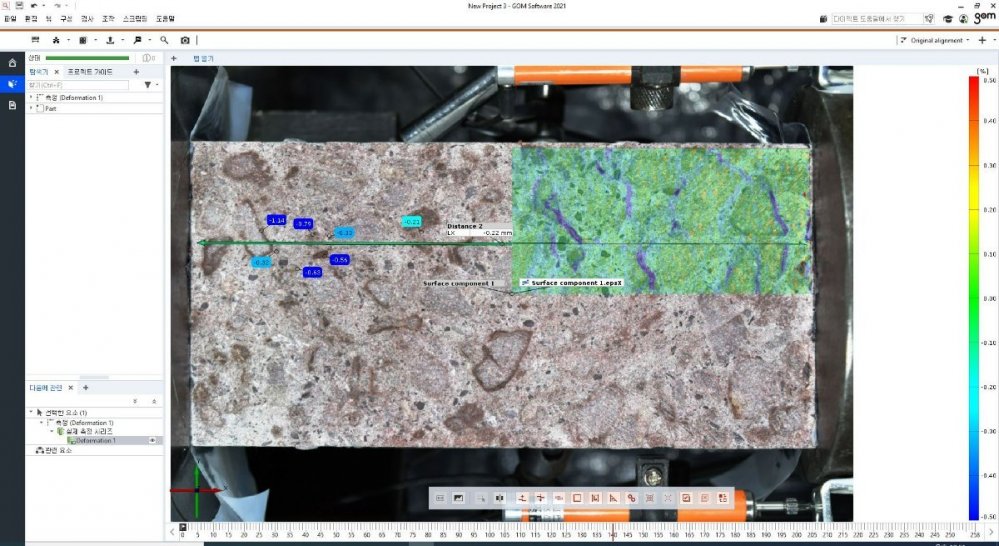
Task: Click the user account icon near GOM logo
Action: click(x=962, y=19)
